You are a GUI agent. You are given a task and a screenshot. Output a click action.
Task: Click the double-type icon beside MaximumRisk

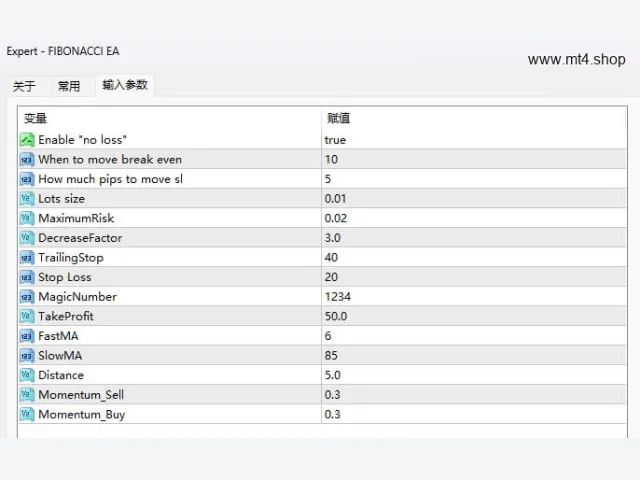pos(27,218)
